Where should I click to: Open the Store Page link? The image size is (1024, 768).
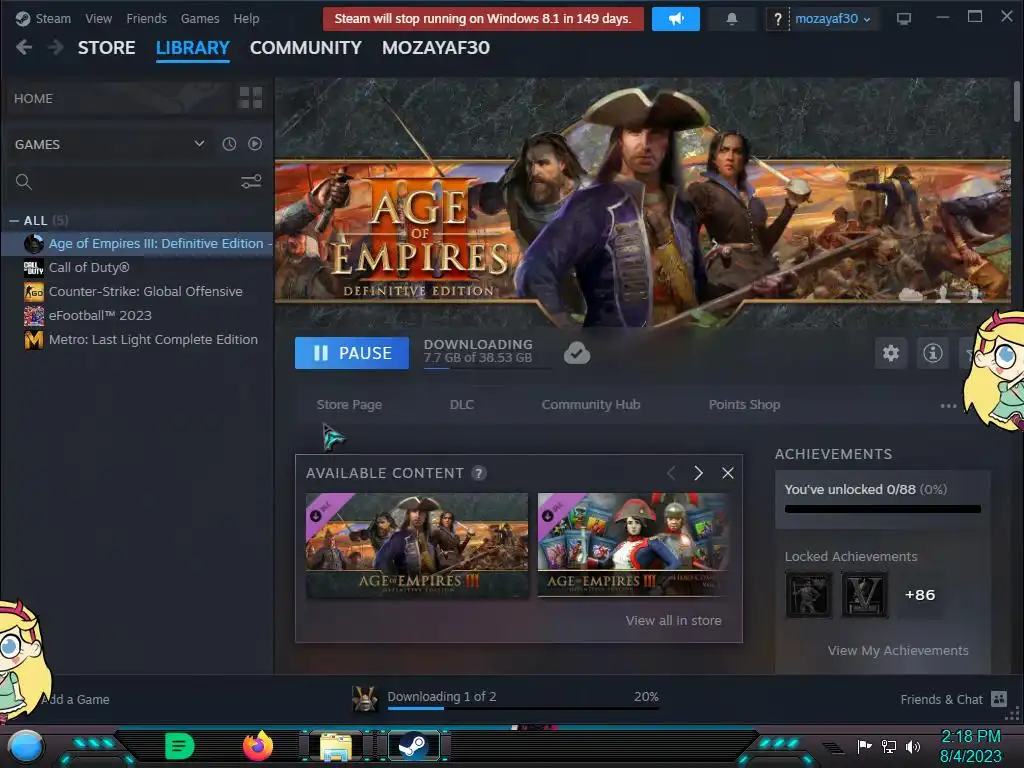click(349, 404)
